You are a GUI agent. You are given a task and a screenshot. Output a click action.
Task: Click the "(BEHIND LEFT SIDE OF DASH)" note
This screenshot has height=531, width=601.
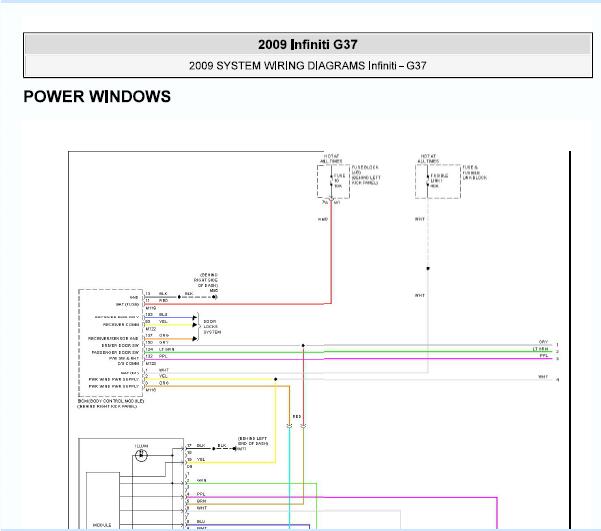[x=253, y=441]
